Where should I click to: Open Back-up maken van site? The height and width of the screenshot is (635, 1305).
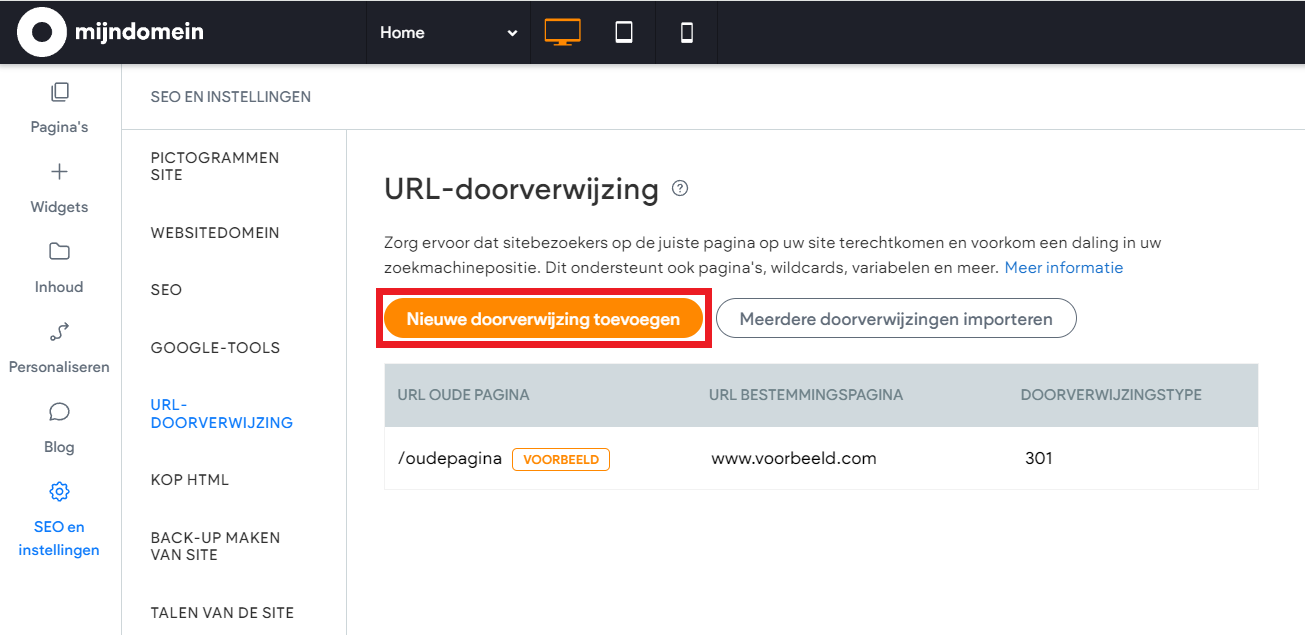tap(215, 546)
